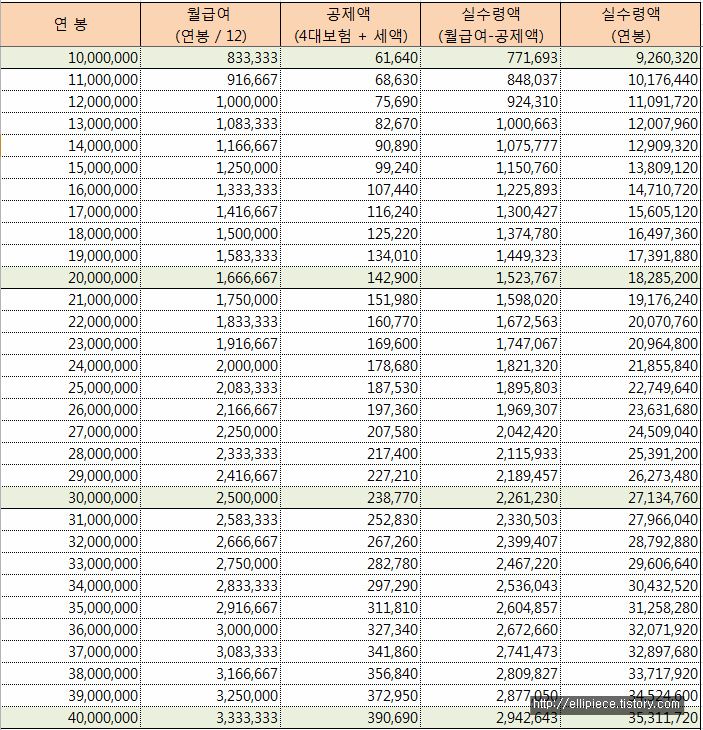Click the cell 61,640

(x=351, y=58)
